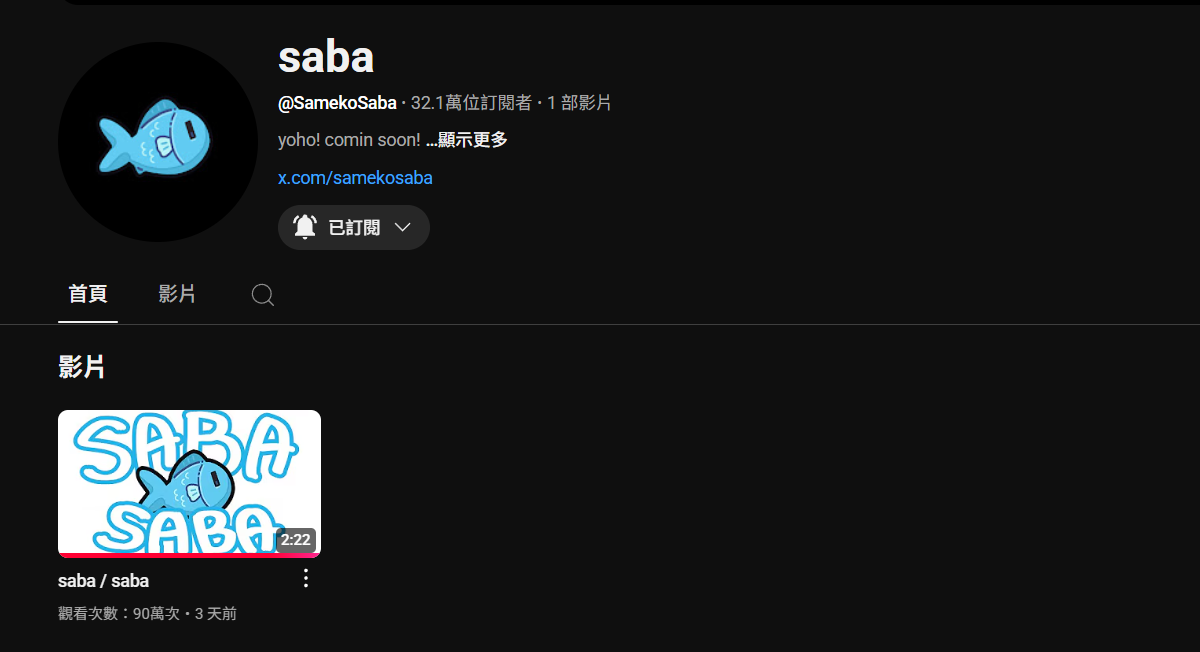Screen dimensions: 1200x652
Task: Click the @SamekoSaba channel handle
Action: 337,102
